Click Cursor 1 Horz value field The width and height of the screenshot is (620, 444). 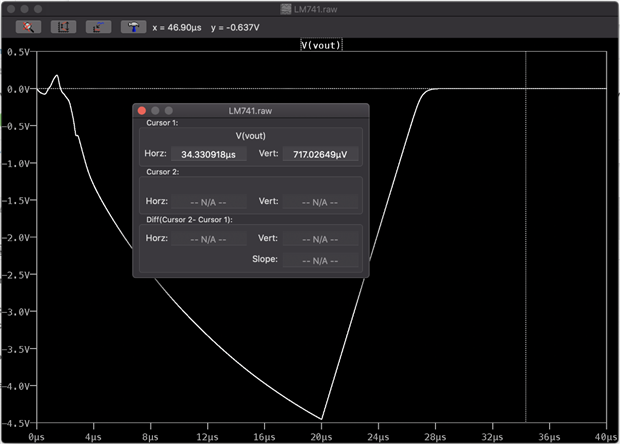(x=208, y=154)
